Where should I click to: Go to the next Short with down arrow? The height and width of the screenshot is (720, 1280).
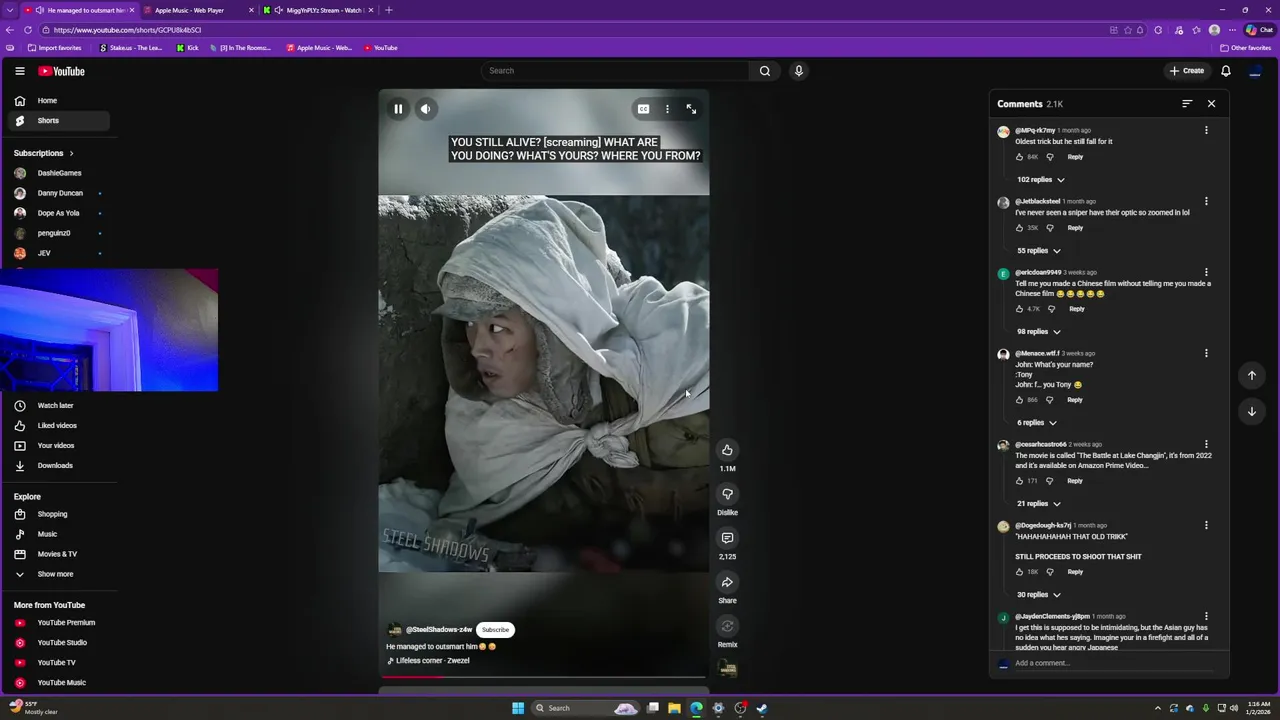click(x=1251, y=411)
